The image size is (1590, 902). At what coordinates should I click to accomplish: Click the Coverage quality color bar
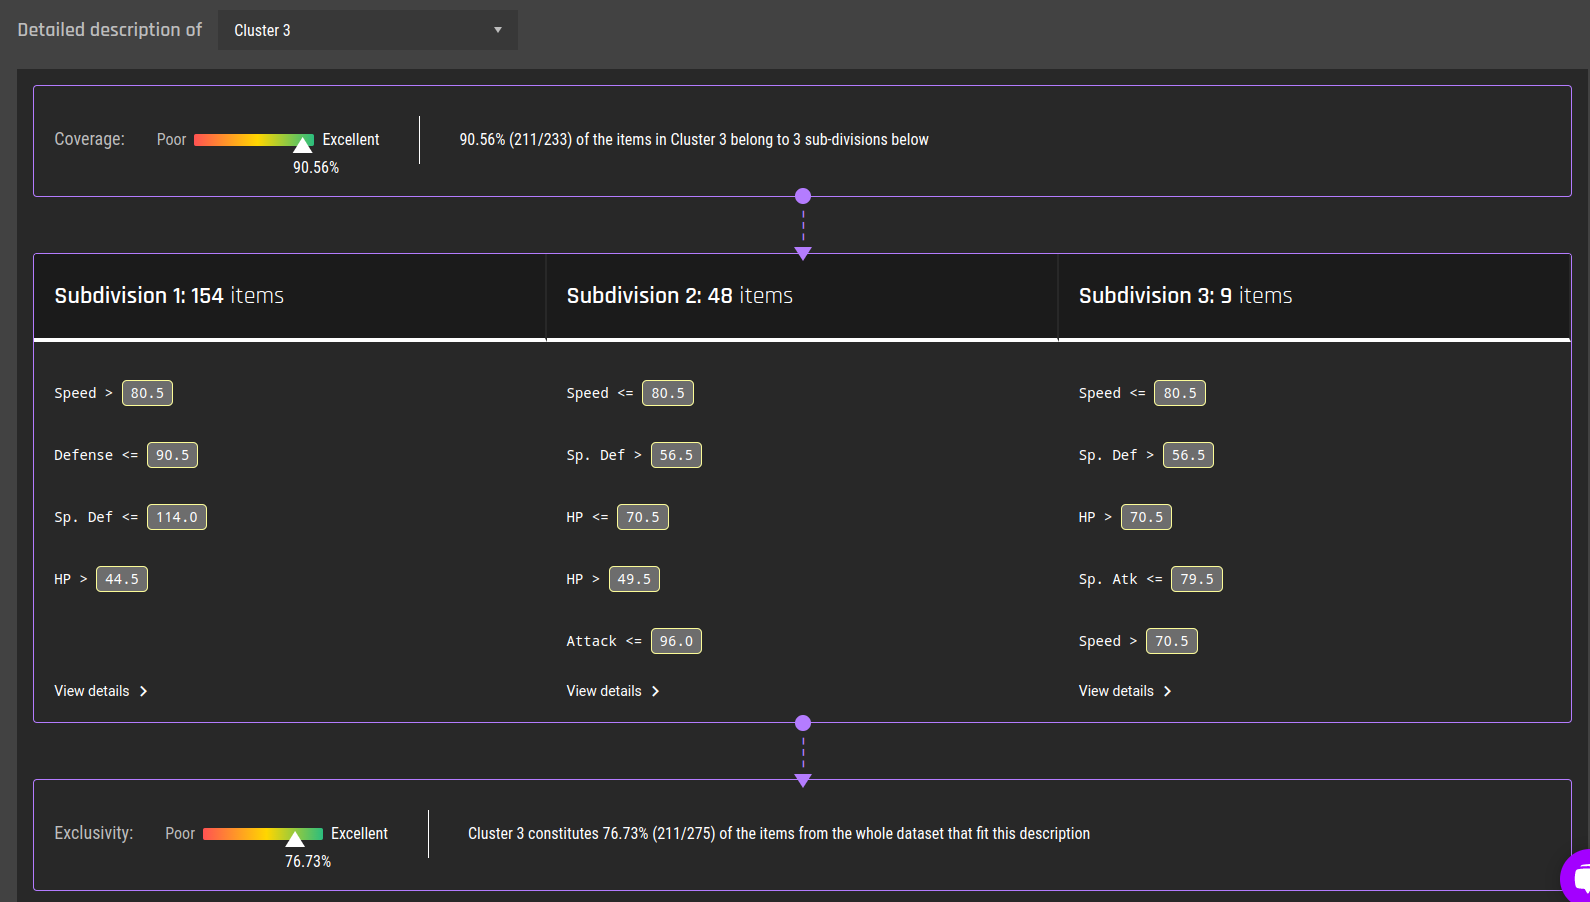(x=254, y=140)
